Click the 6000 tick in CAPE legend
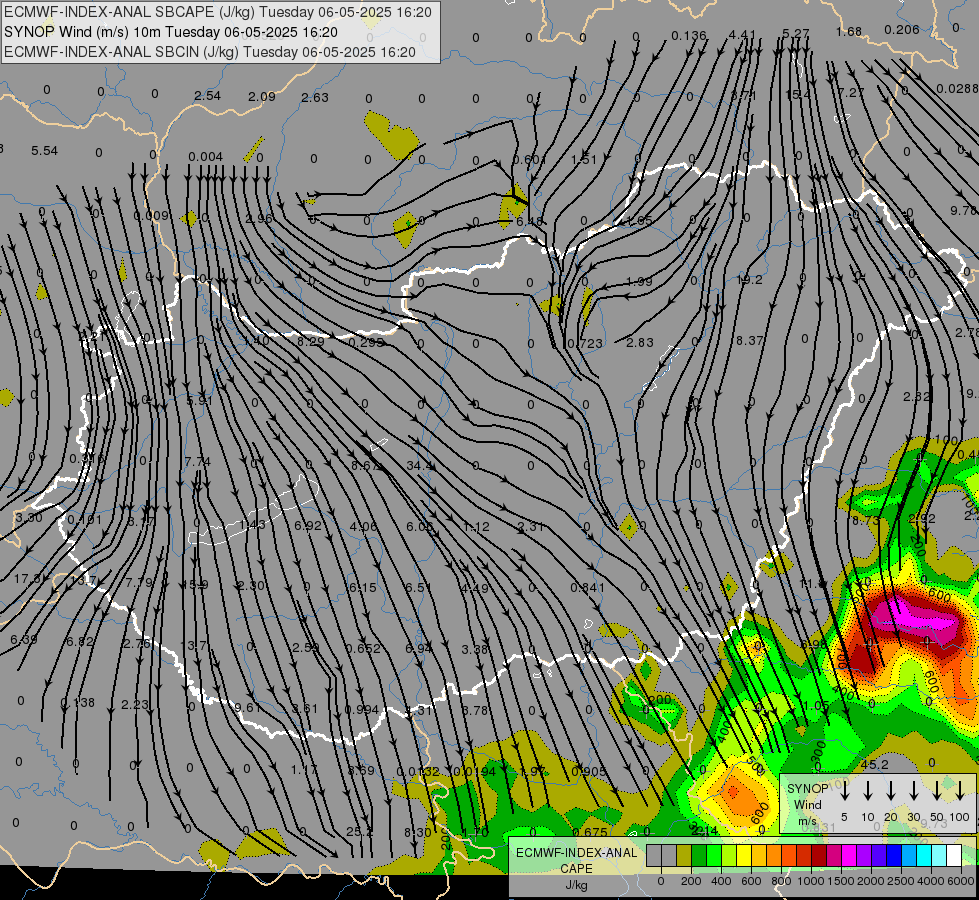 coord(962,881)
